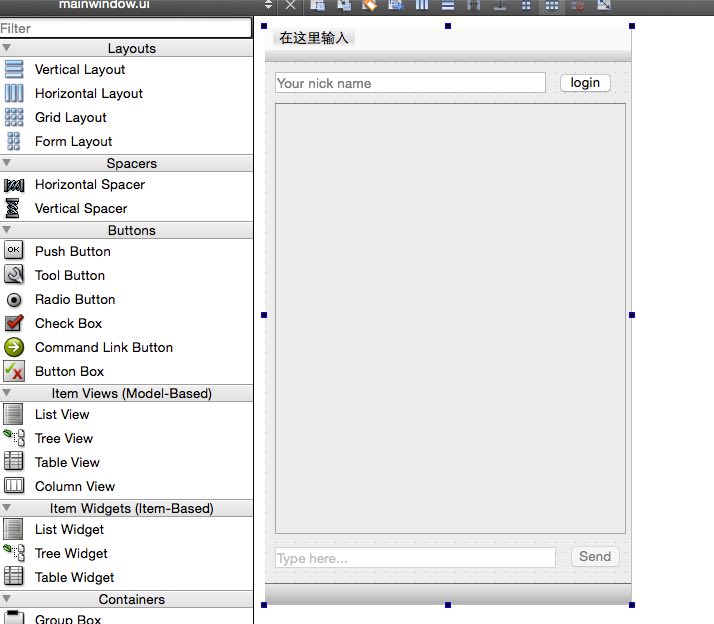Click the 在这里输入 menu placeholder
This screenshot has height=624, width=714.
click(x=314, y=37)
